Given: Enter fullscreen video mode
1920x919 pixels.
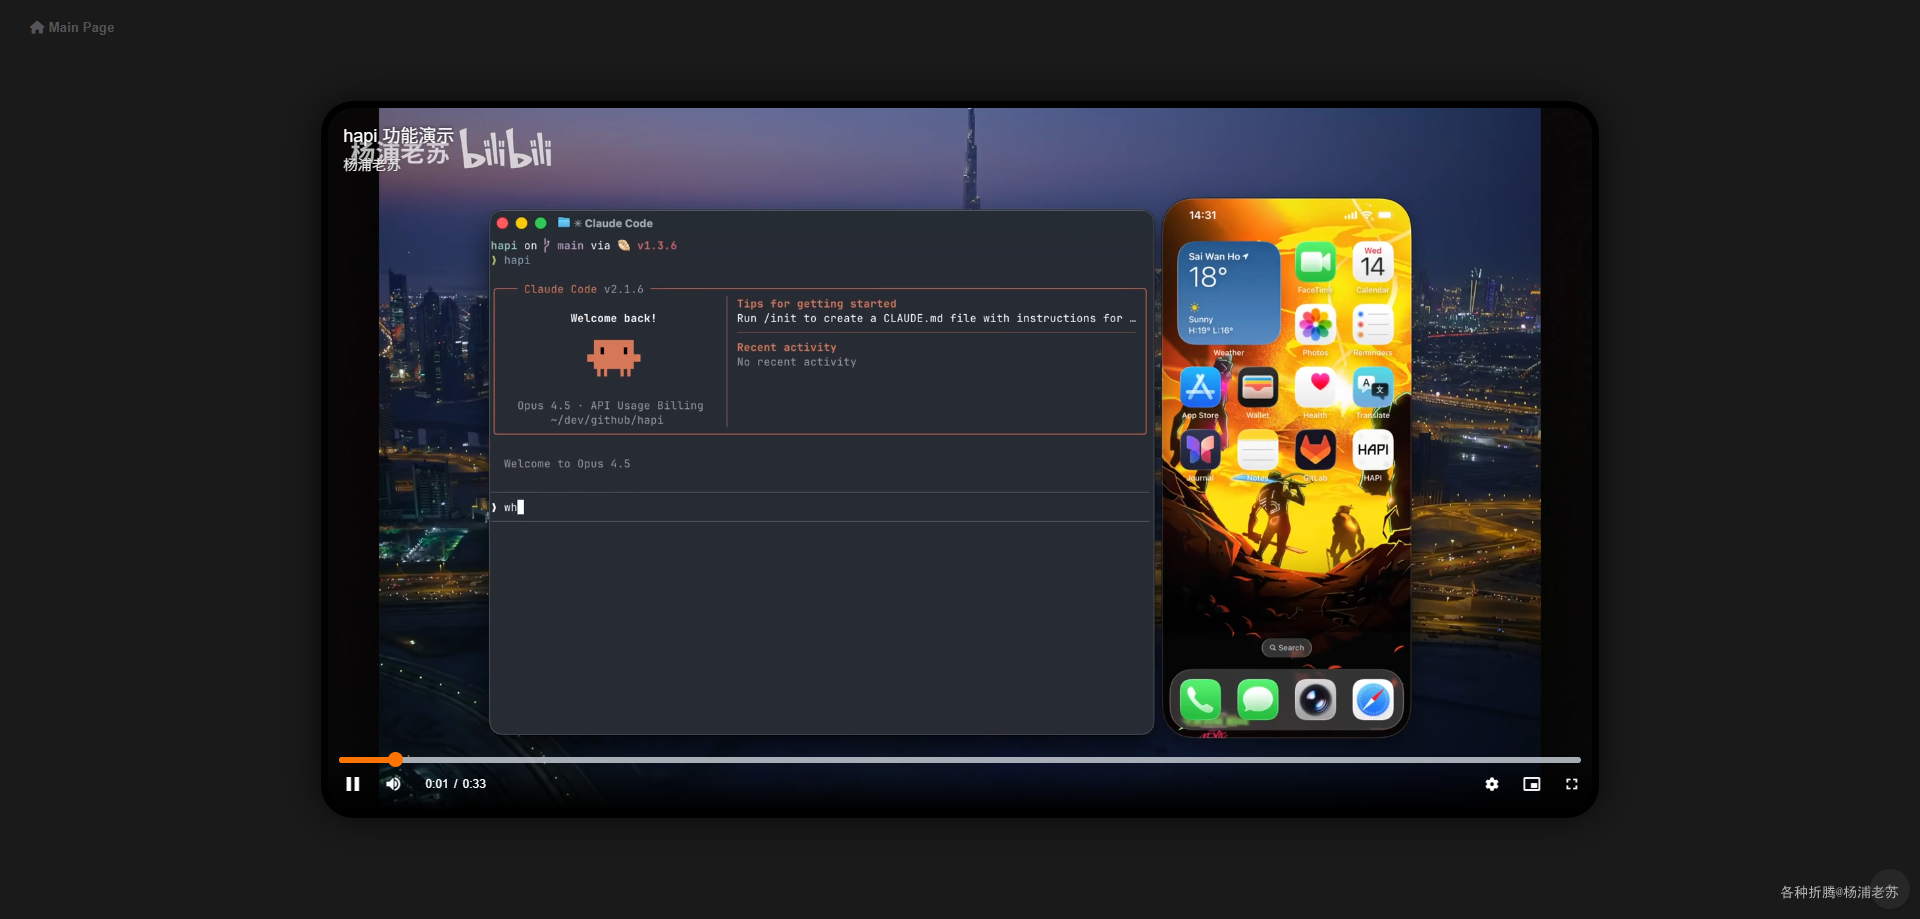Looking at the screenshot, I should (1571, 784).
